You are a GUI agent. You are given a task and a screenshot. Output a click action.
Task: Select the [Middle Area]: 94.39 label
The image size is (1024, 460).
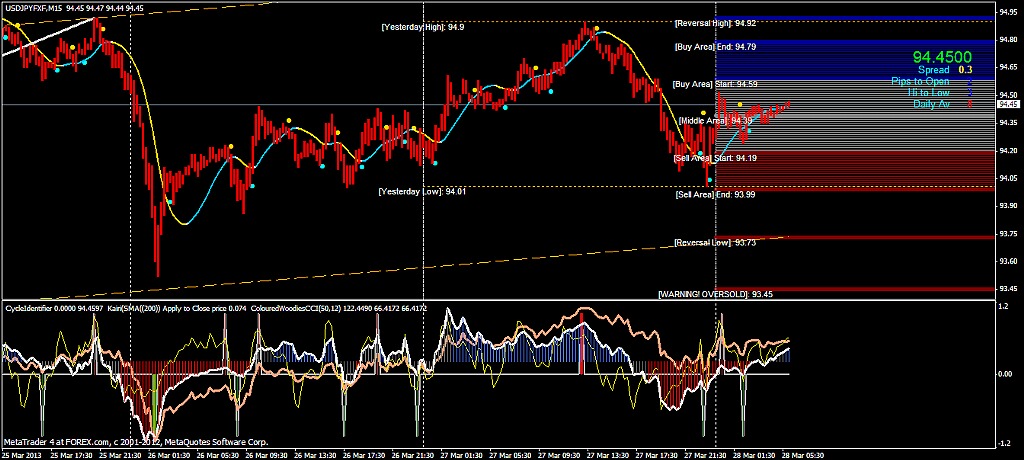point(716,121)
